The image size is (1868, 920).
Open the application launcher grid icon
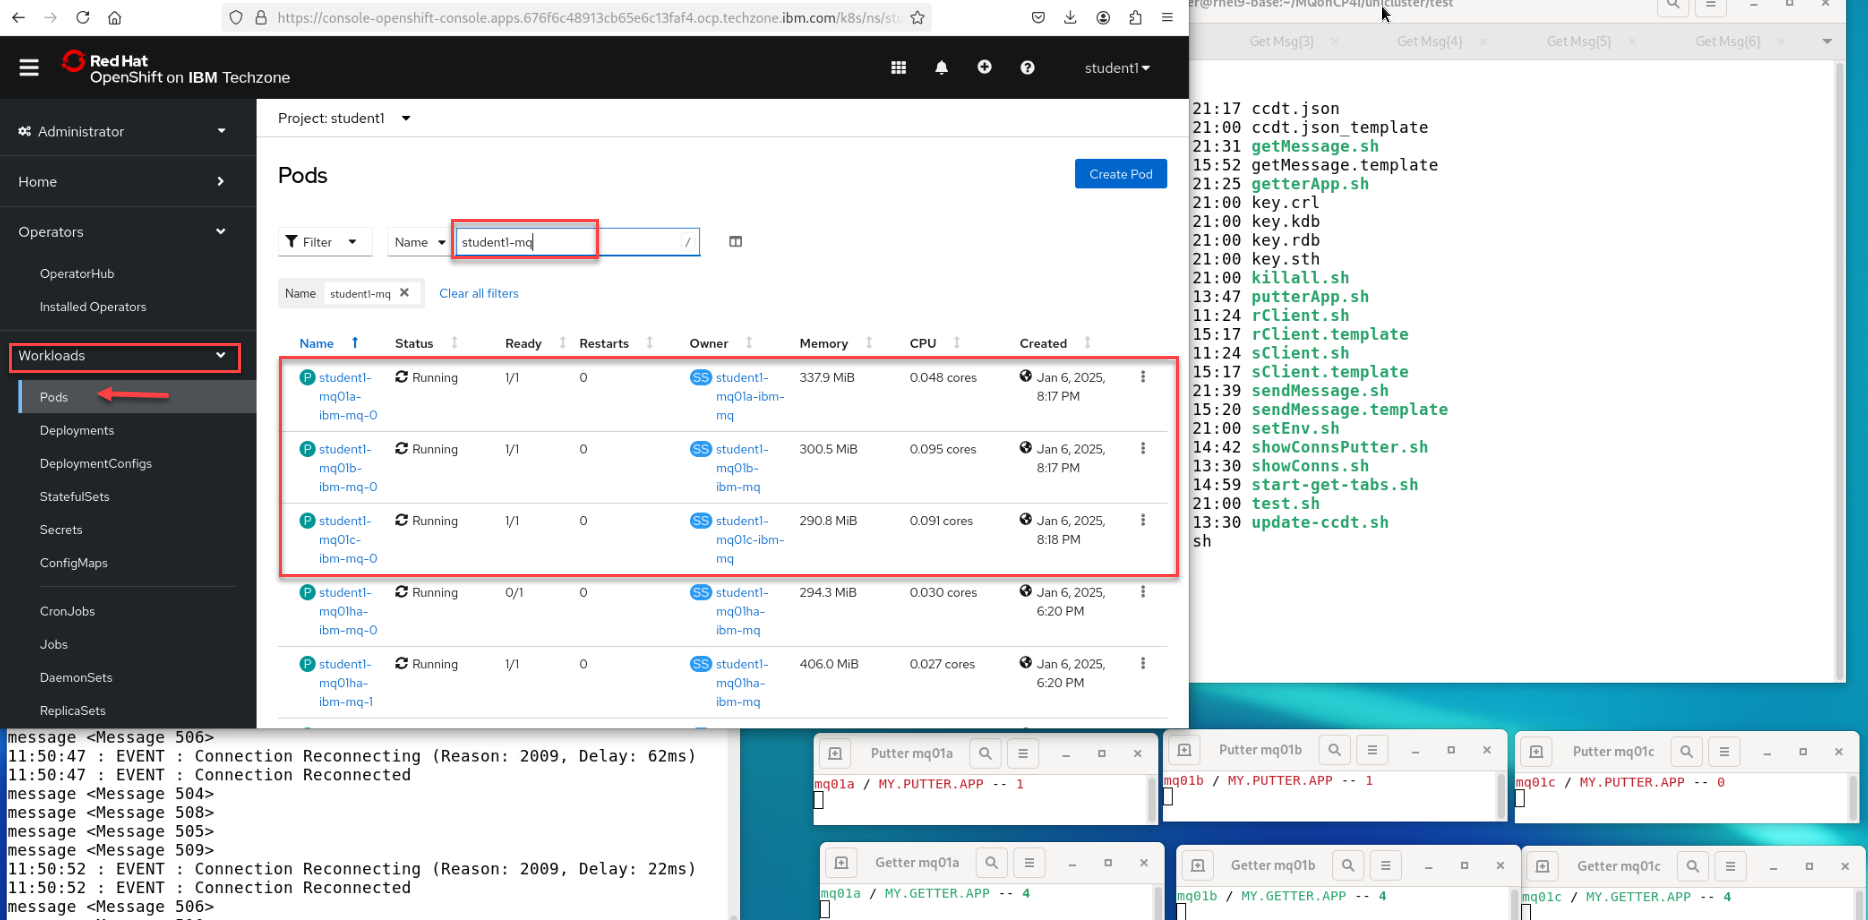click(898, 68)
